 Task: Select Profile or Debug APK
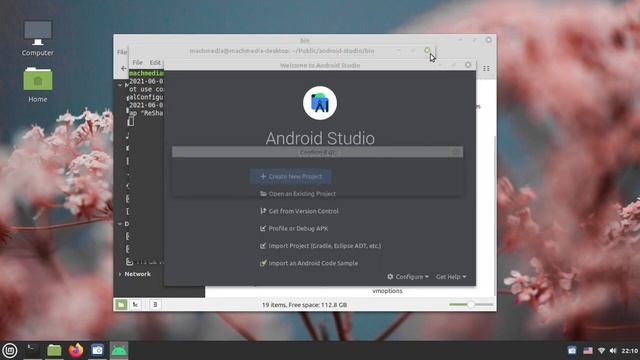(x=294, y=229)
